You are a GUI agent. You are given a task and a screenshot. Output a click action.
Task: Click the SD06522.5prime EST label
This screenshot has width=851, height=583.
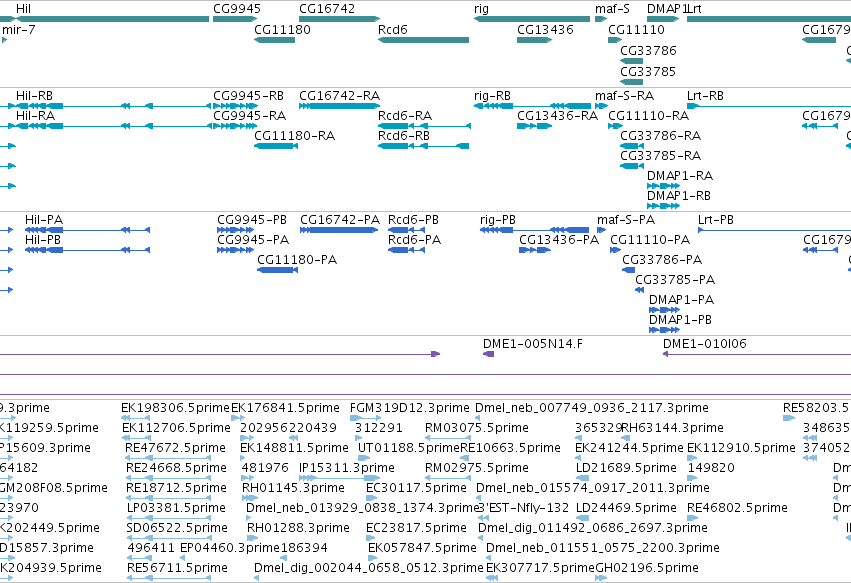177,528
